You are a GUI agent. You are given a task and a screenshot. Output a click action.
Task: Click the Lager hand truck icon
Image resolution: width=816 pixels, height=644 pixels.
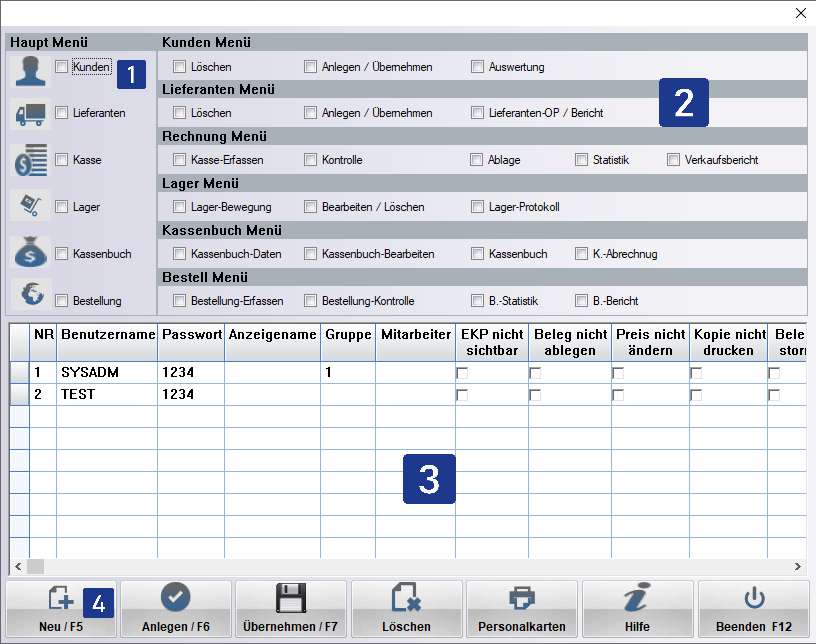[x=31, y=206]
